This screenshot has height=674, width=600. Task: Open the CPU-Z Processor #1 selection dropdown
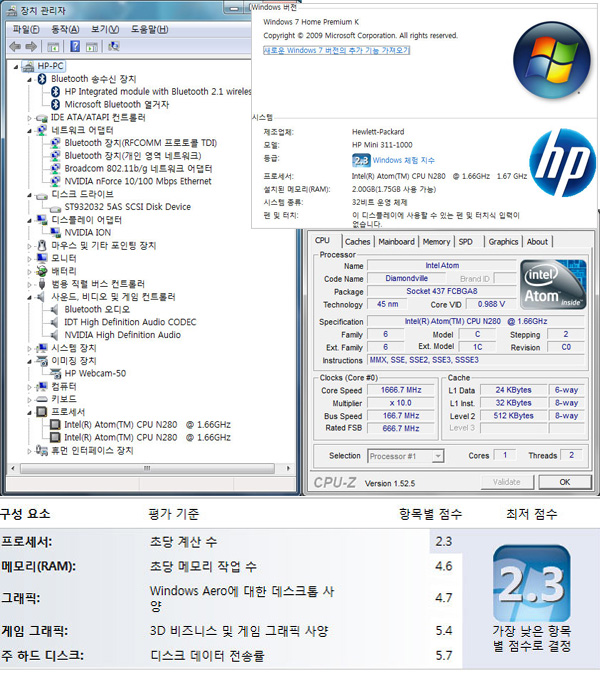tap(438, 456)
